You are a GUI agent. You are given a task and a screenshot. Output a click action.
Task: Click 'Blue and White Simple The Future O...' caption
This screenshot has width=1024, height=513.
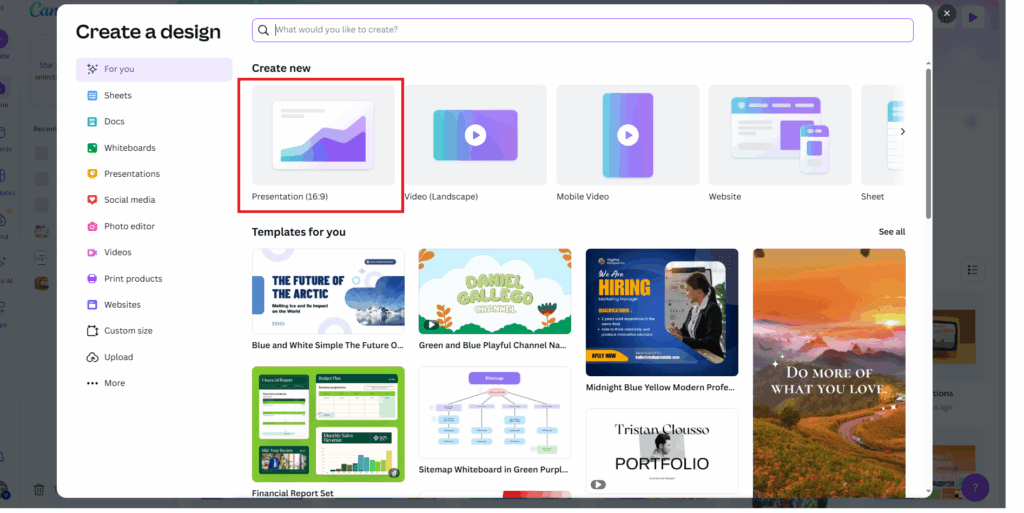328,345
